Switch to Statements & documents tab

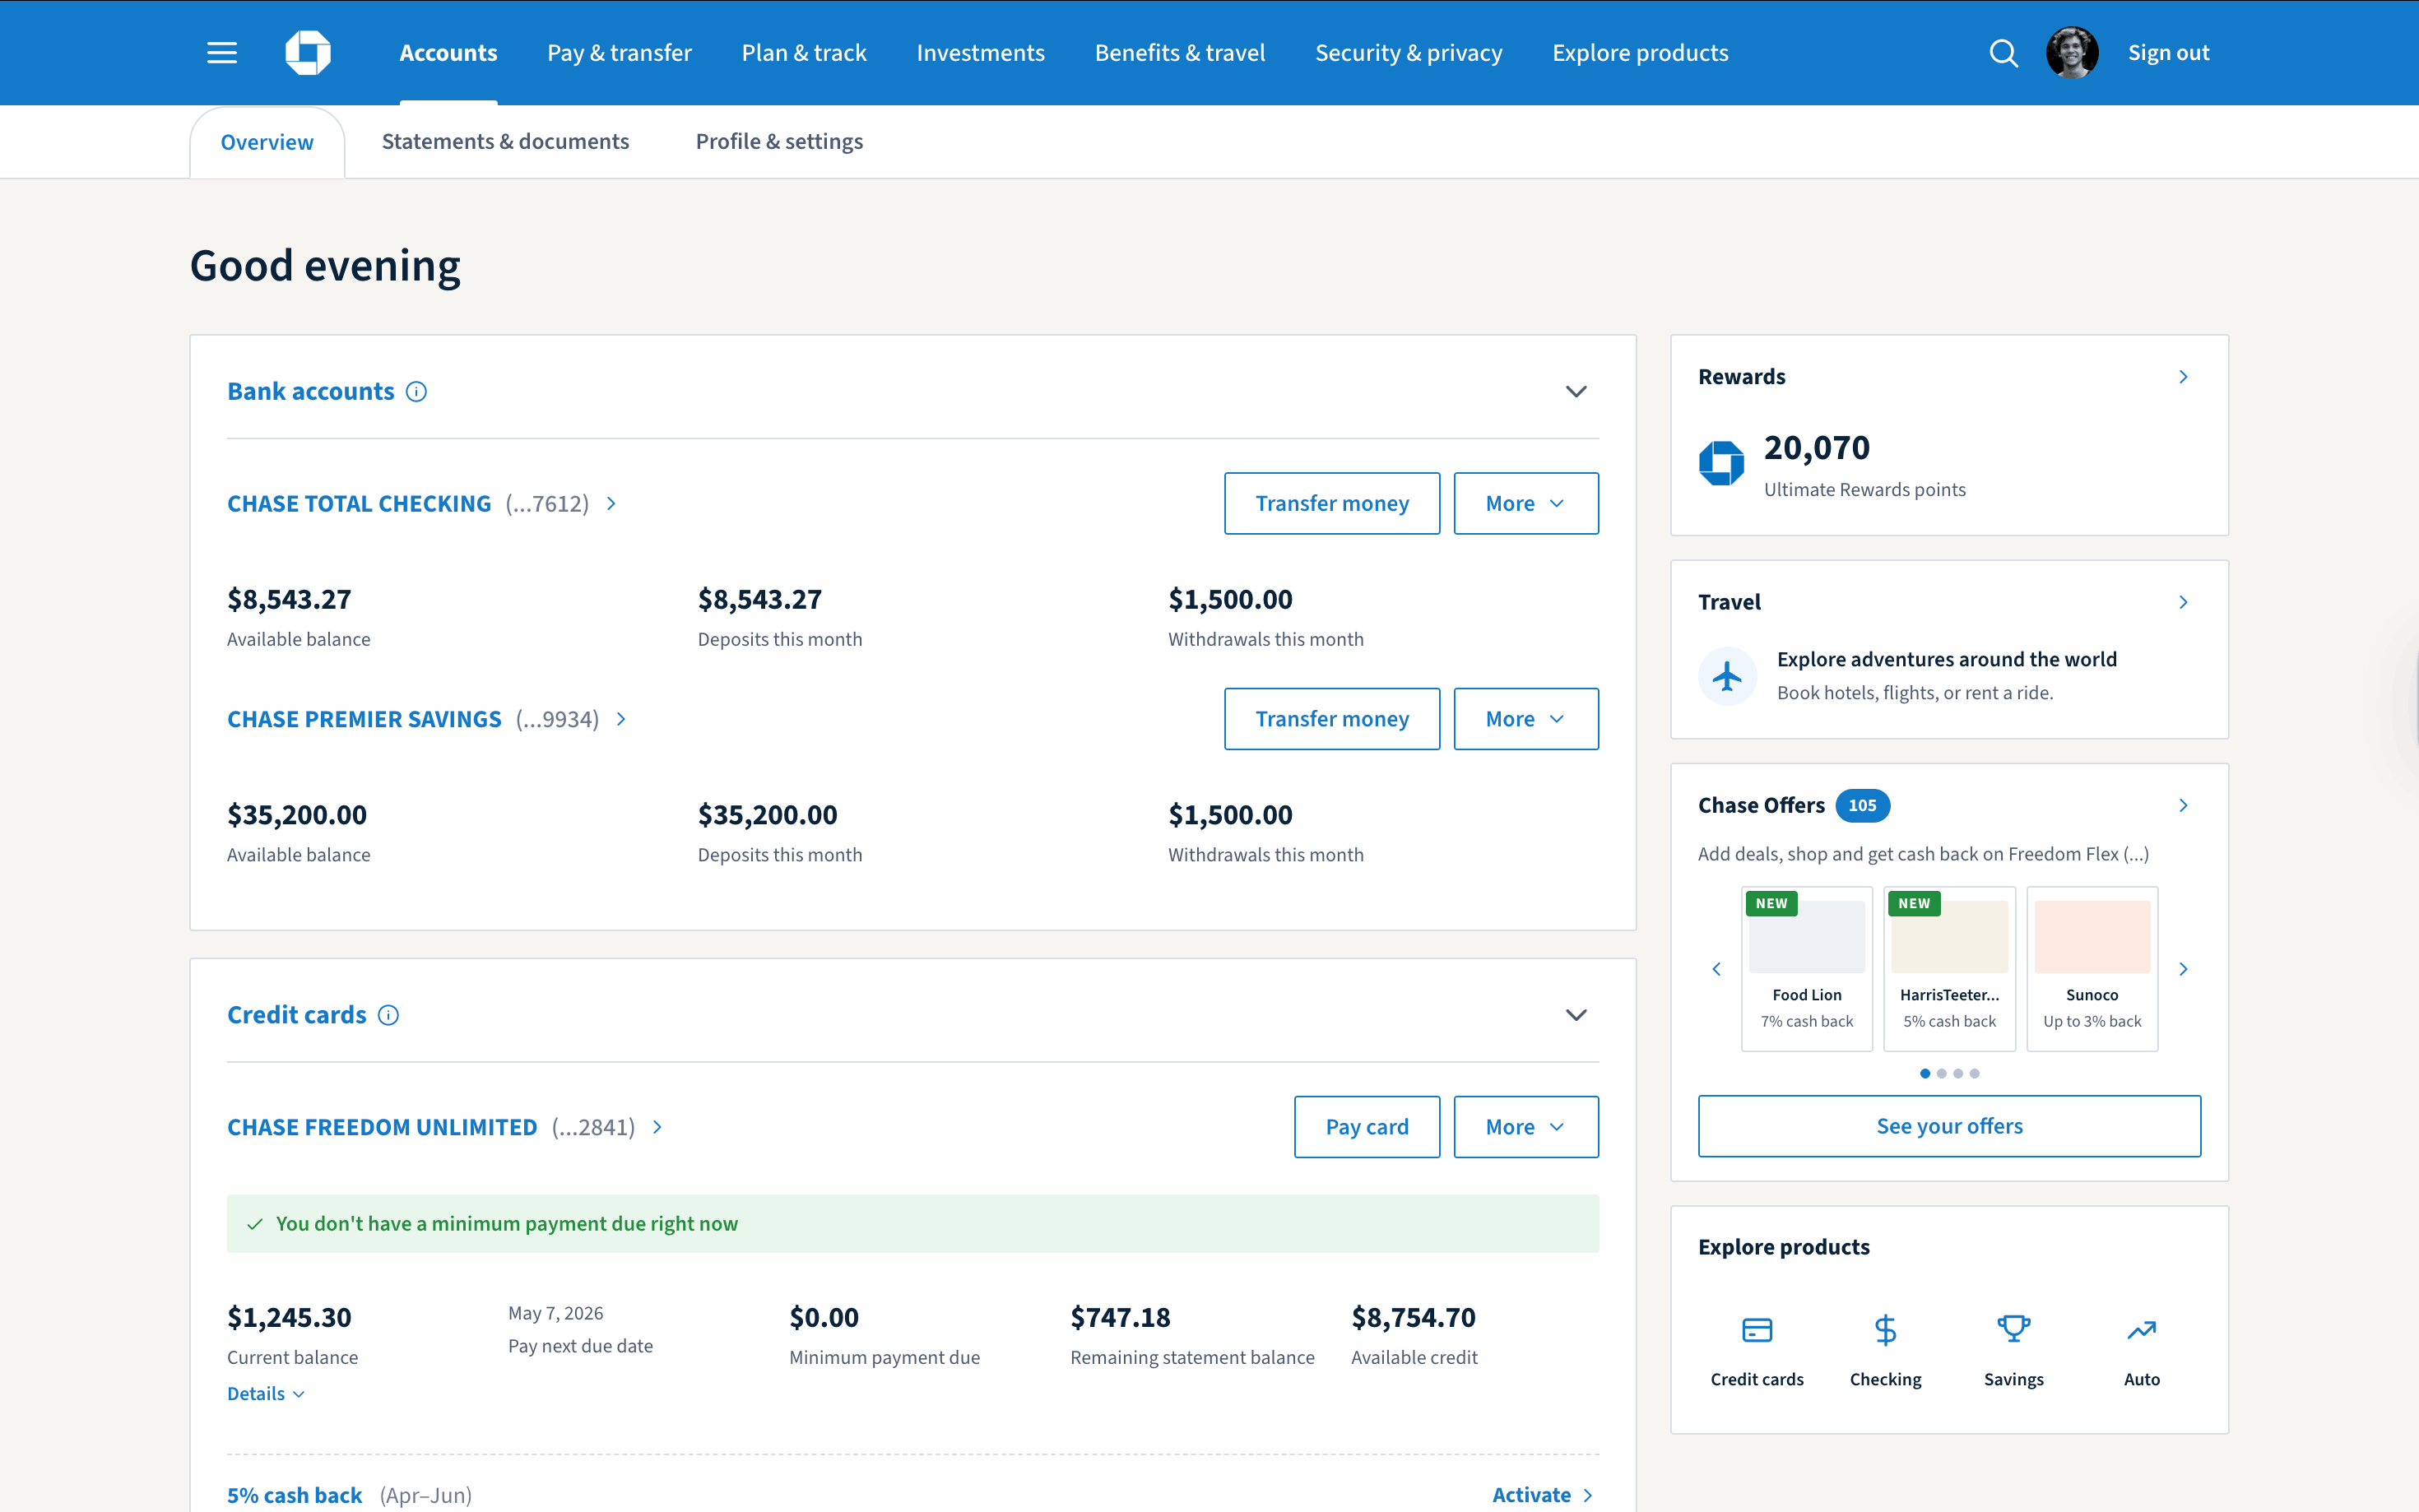(505, 142)
